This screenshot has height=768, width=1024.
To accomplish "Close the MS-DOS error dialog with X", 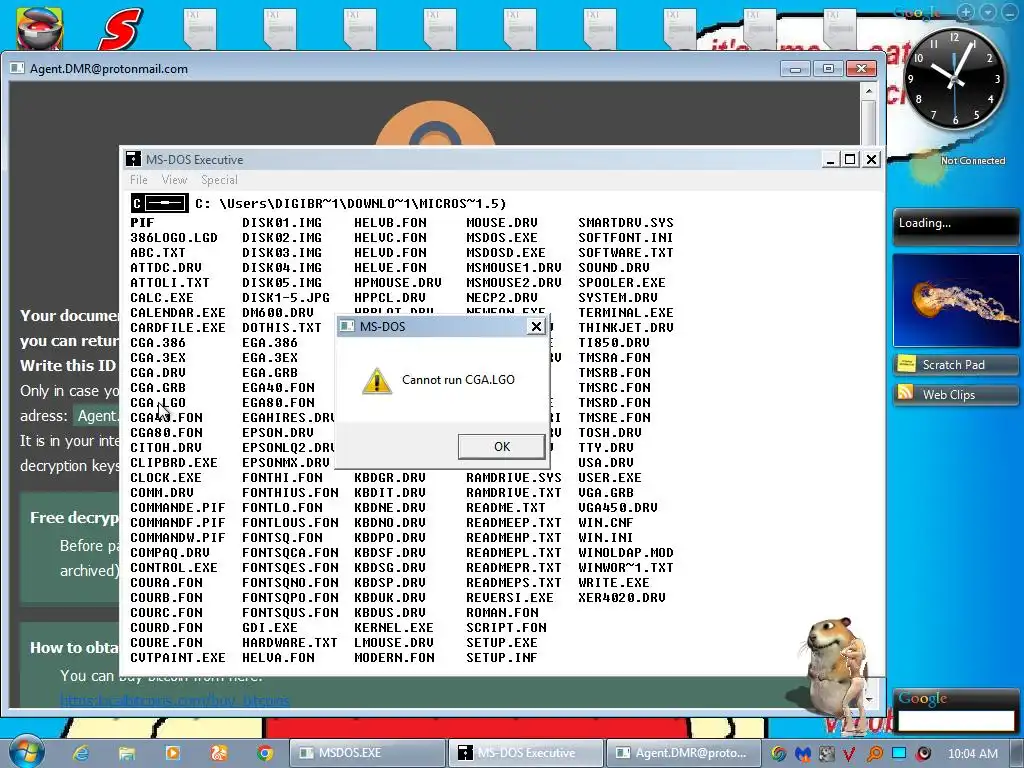I will pyautogui.click(x=536, y=326).
